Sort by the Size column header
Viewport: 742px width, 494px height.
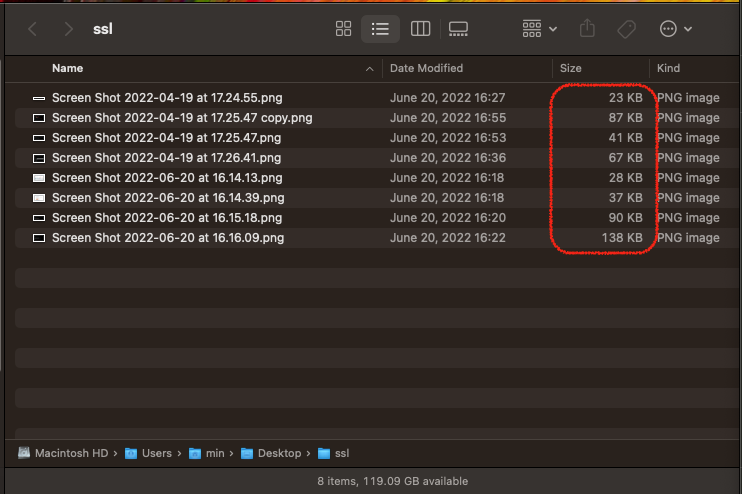pos(571,68)
